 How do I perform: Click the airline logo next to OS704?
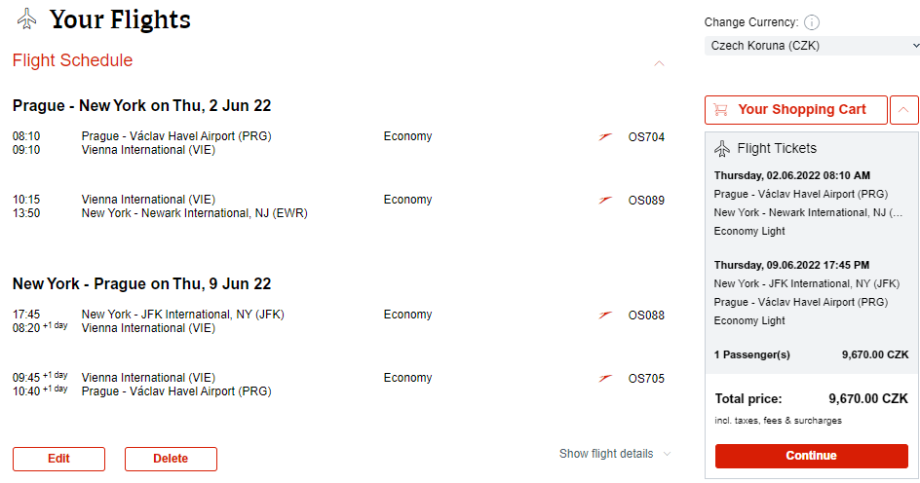[605, 137]
